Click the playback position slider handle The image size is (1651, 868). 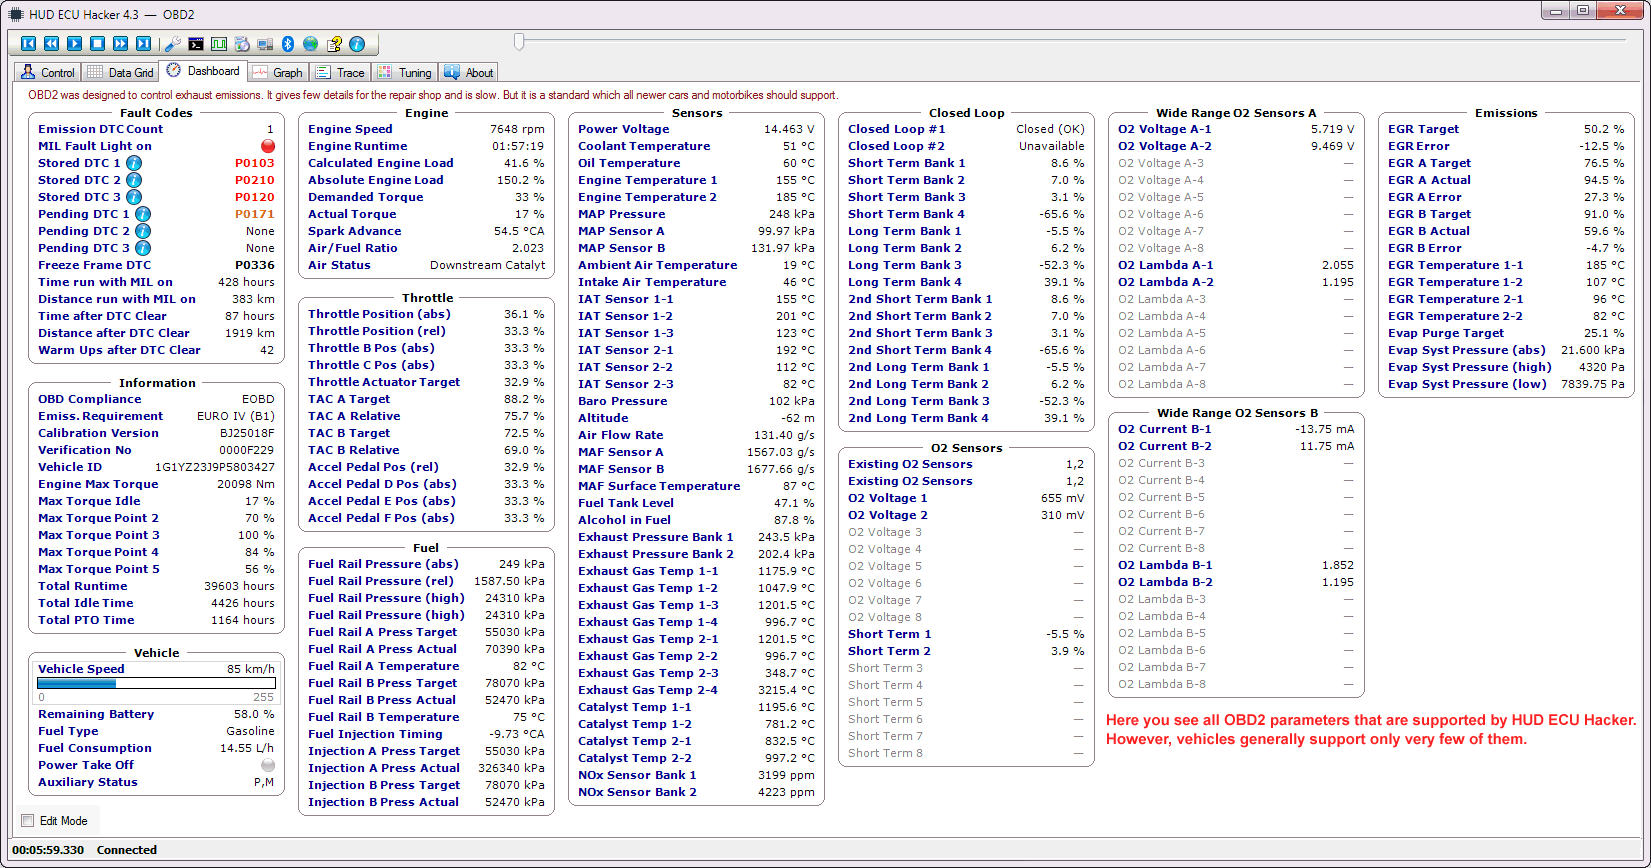click(519, 41)
